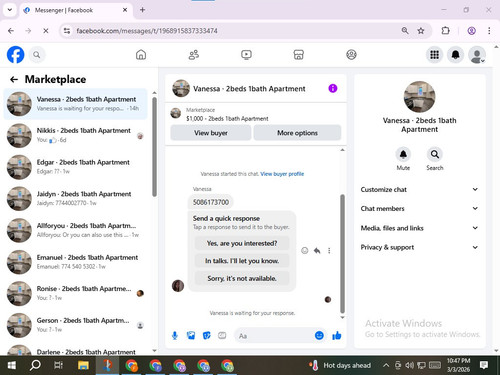
Task: Open Facebook notifications bell
Action: [x=456, y=55]
